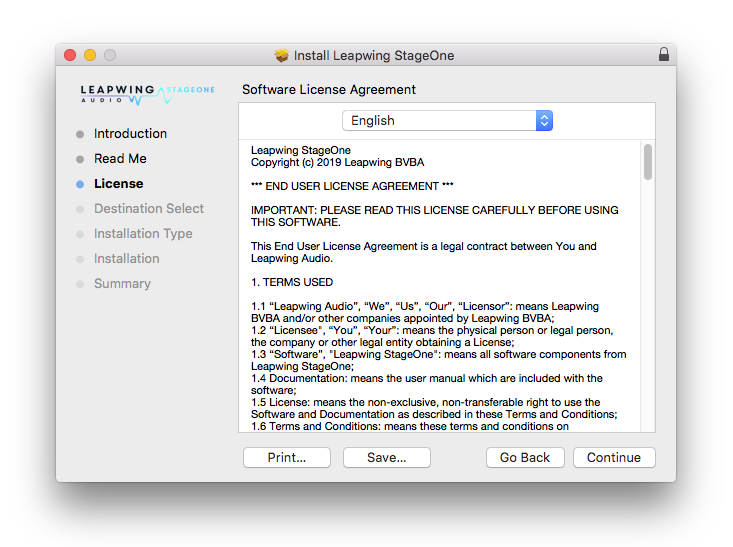Image resolution: width=733 pixels, height=547 pixels.
Task: Select the Read Me step
Action: (x=120, y=159)
